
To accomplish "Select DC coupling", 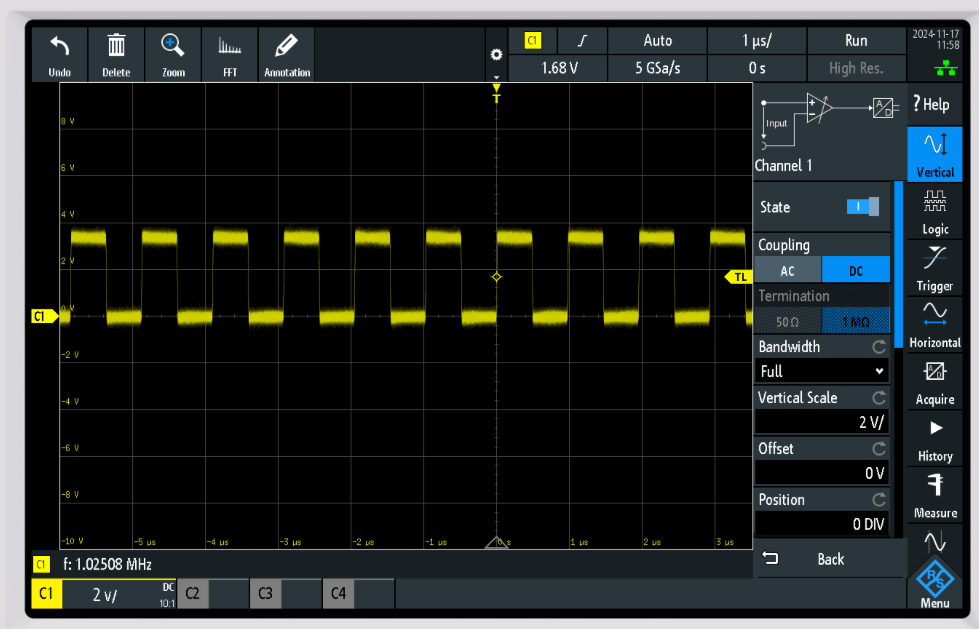I will coord(856,270).
